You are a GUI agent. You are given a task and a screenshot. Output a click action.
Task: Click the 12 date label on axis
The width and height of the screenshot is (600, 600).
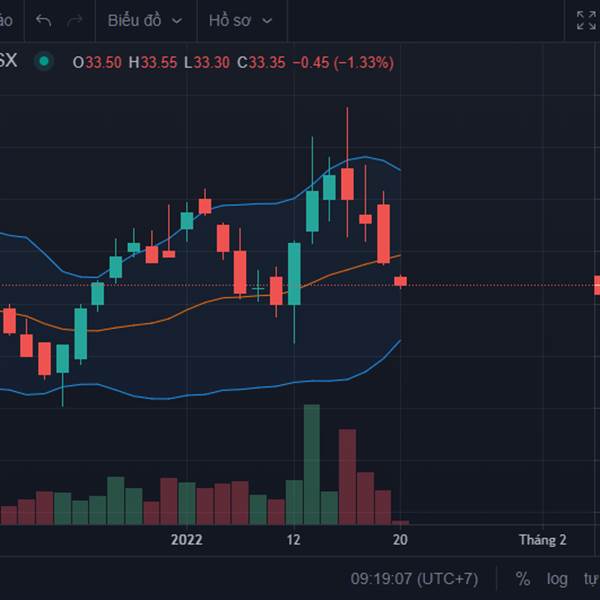[293, 540]
